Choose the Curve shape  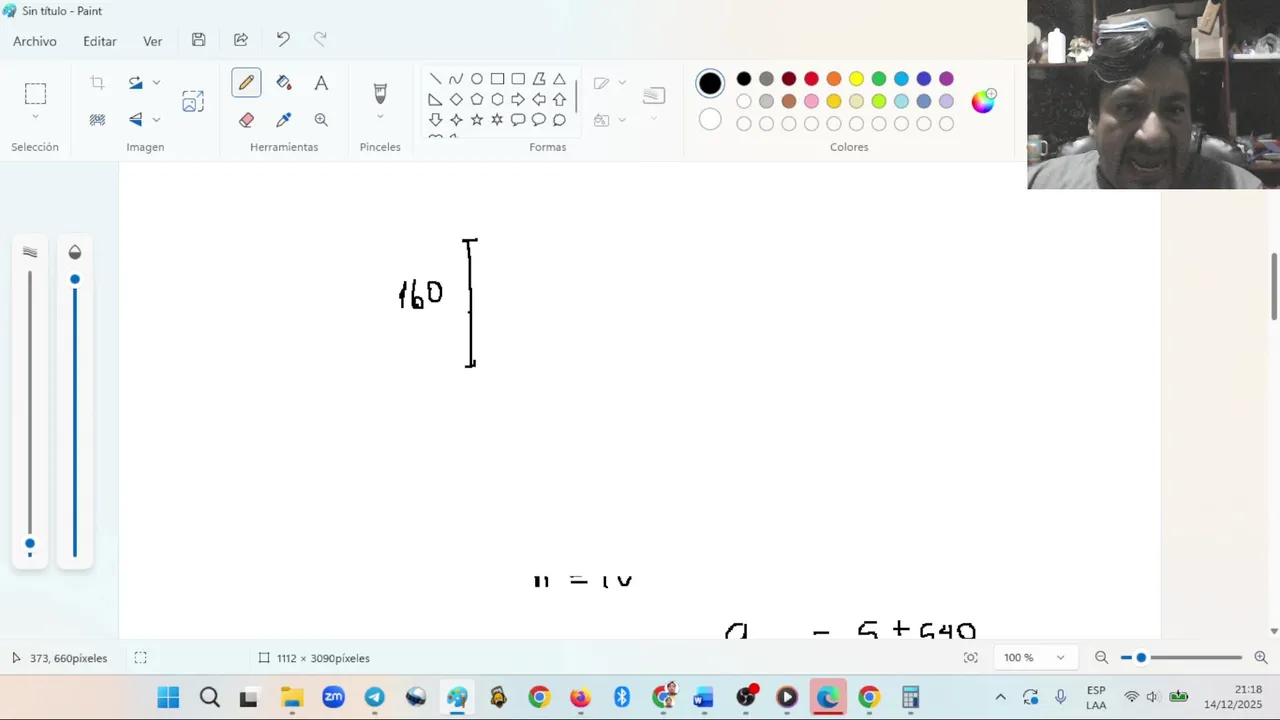tap(456, 79)
